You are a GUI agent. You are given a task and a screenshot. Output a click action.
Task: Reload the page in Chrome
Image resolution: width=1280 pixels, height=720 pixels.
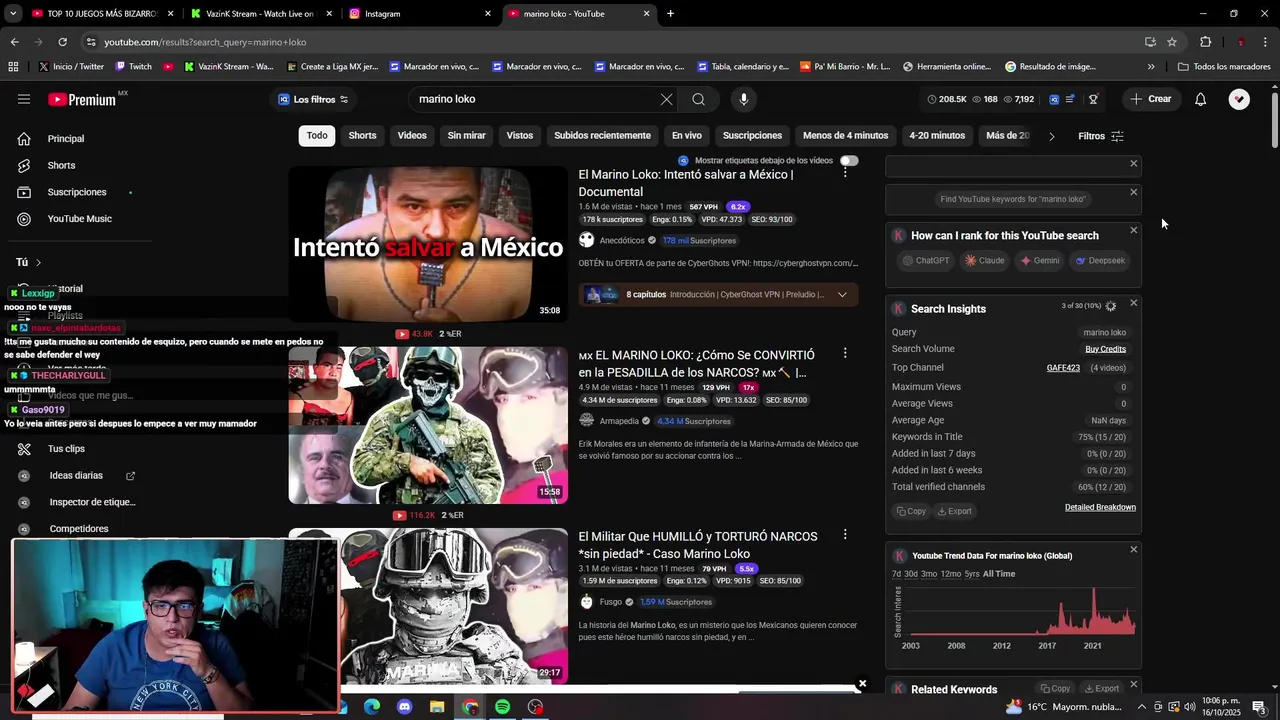(x=62, y=42)
